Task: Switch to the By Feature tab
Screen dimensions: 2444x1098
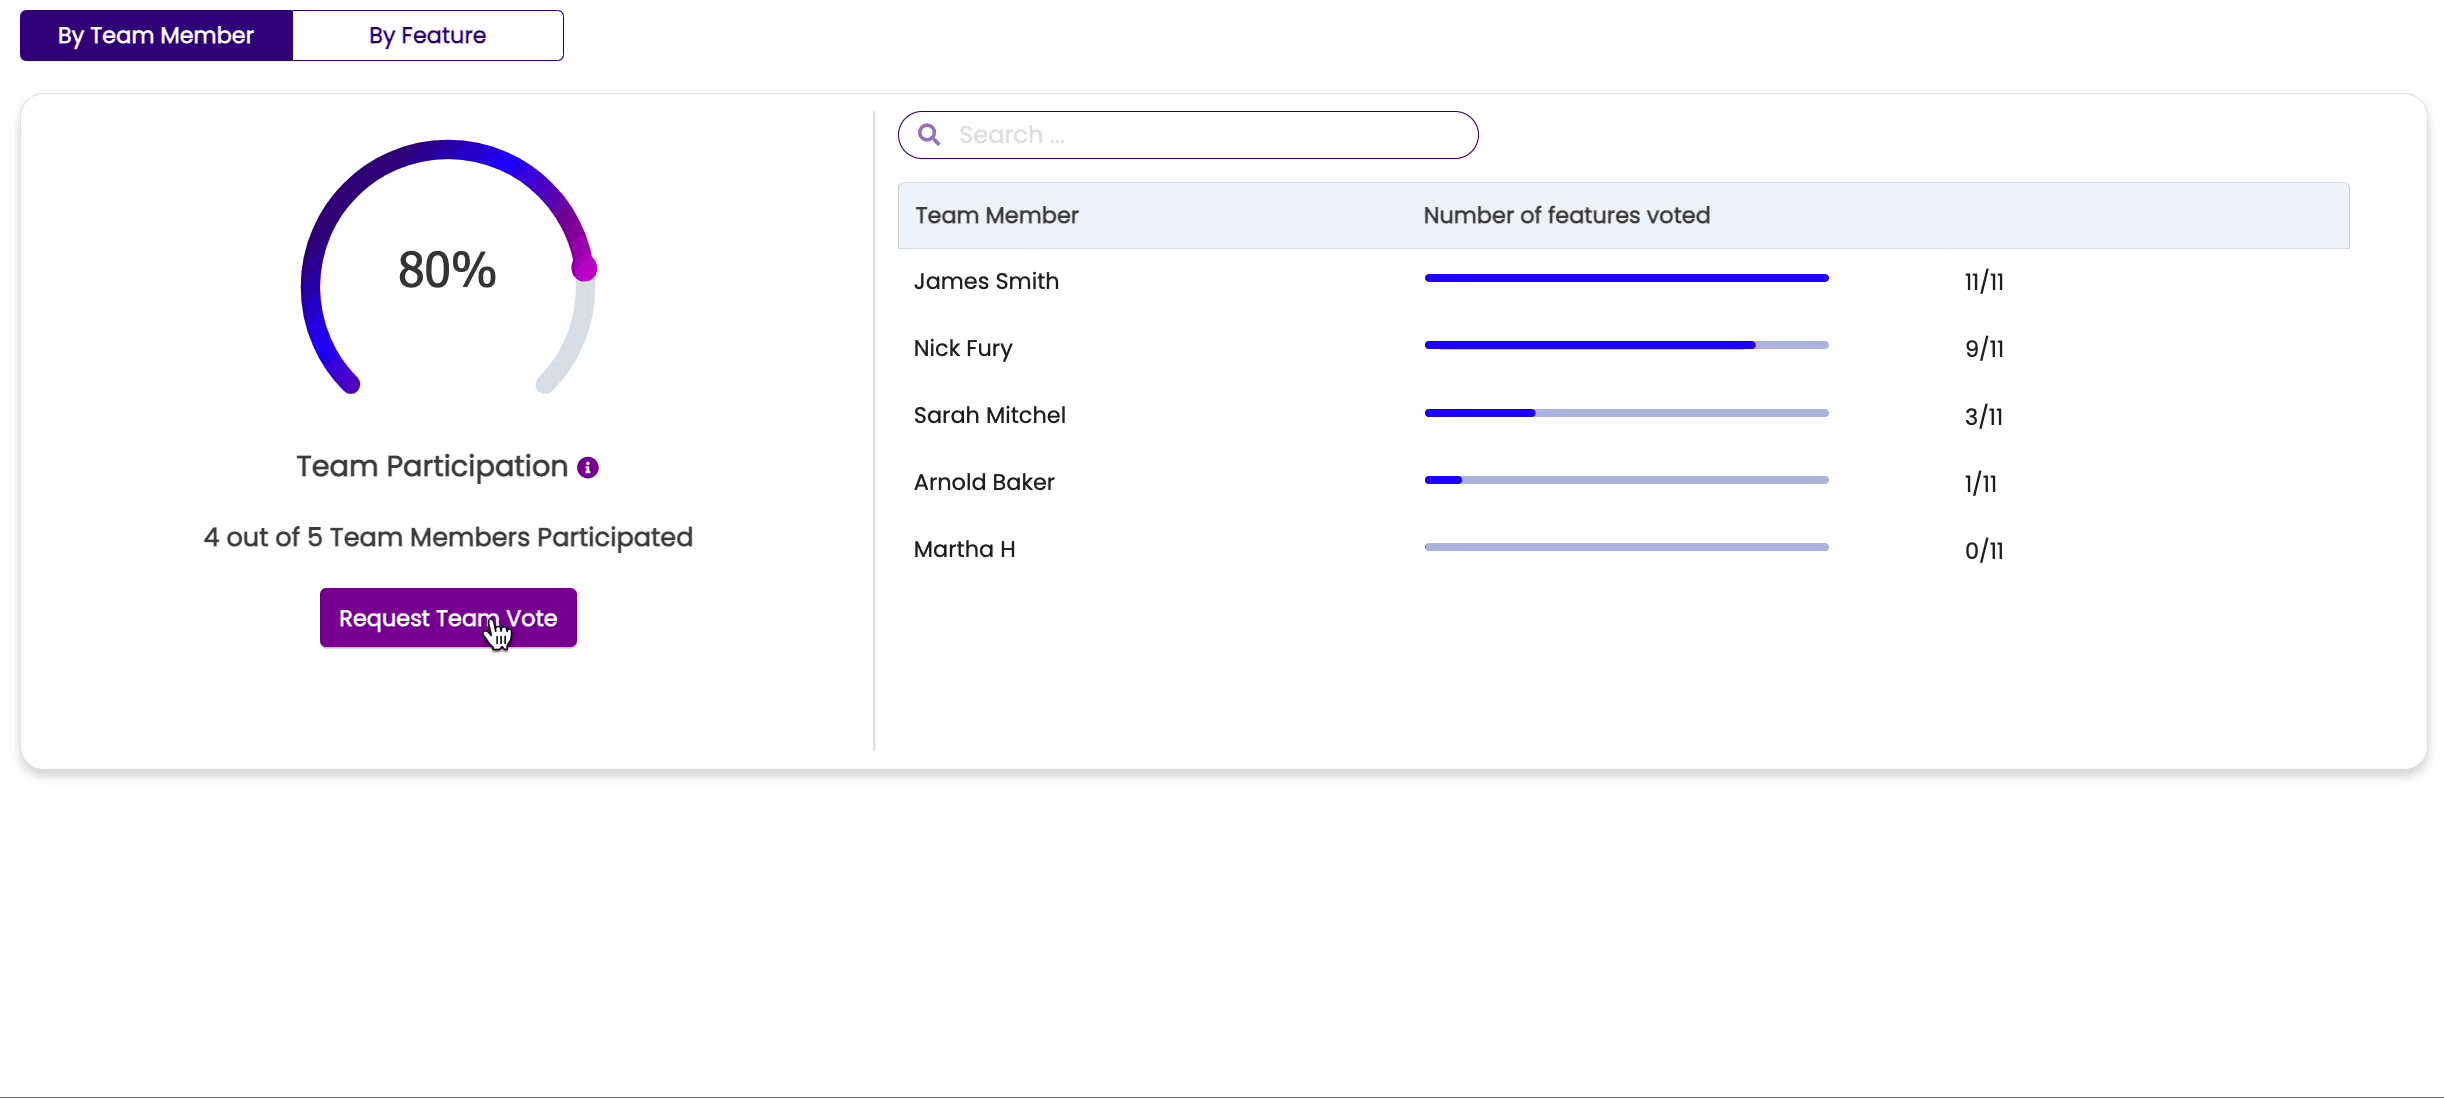Action: 427,36
